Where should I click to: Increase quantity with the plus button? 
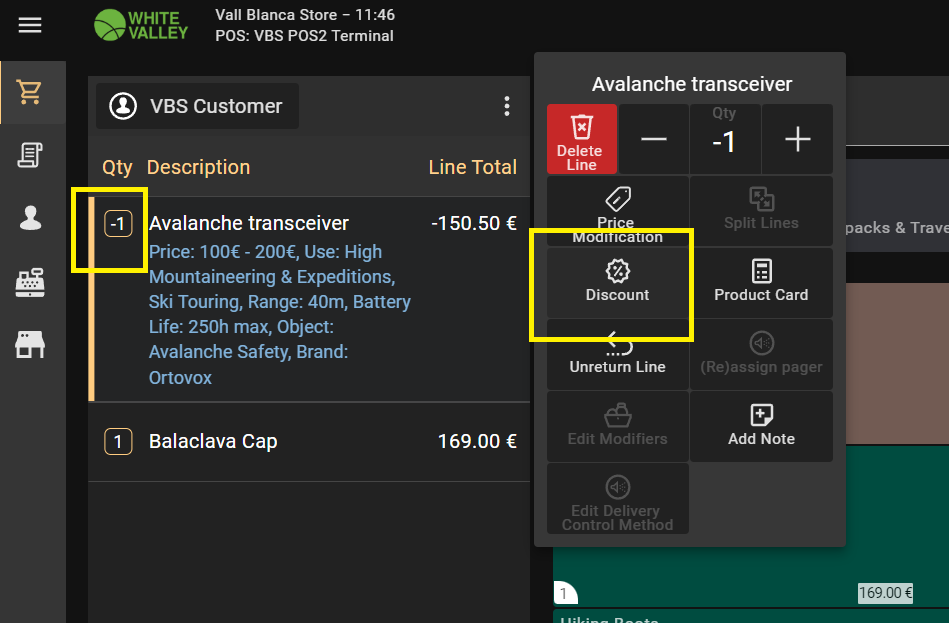coord(797,140)
